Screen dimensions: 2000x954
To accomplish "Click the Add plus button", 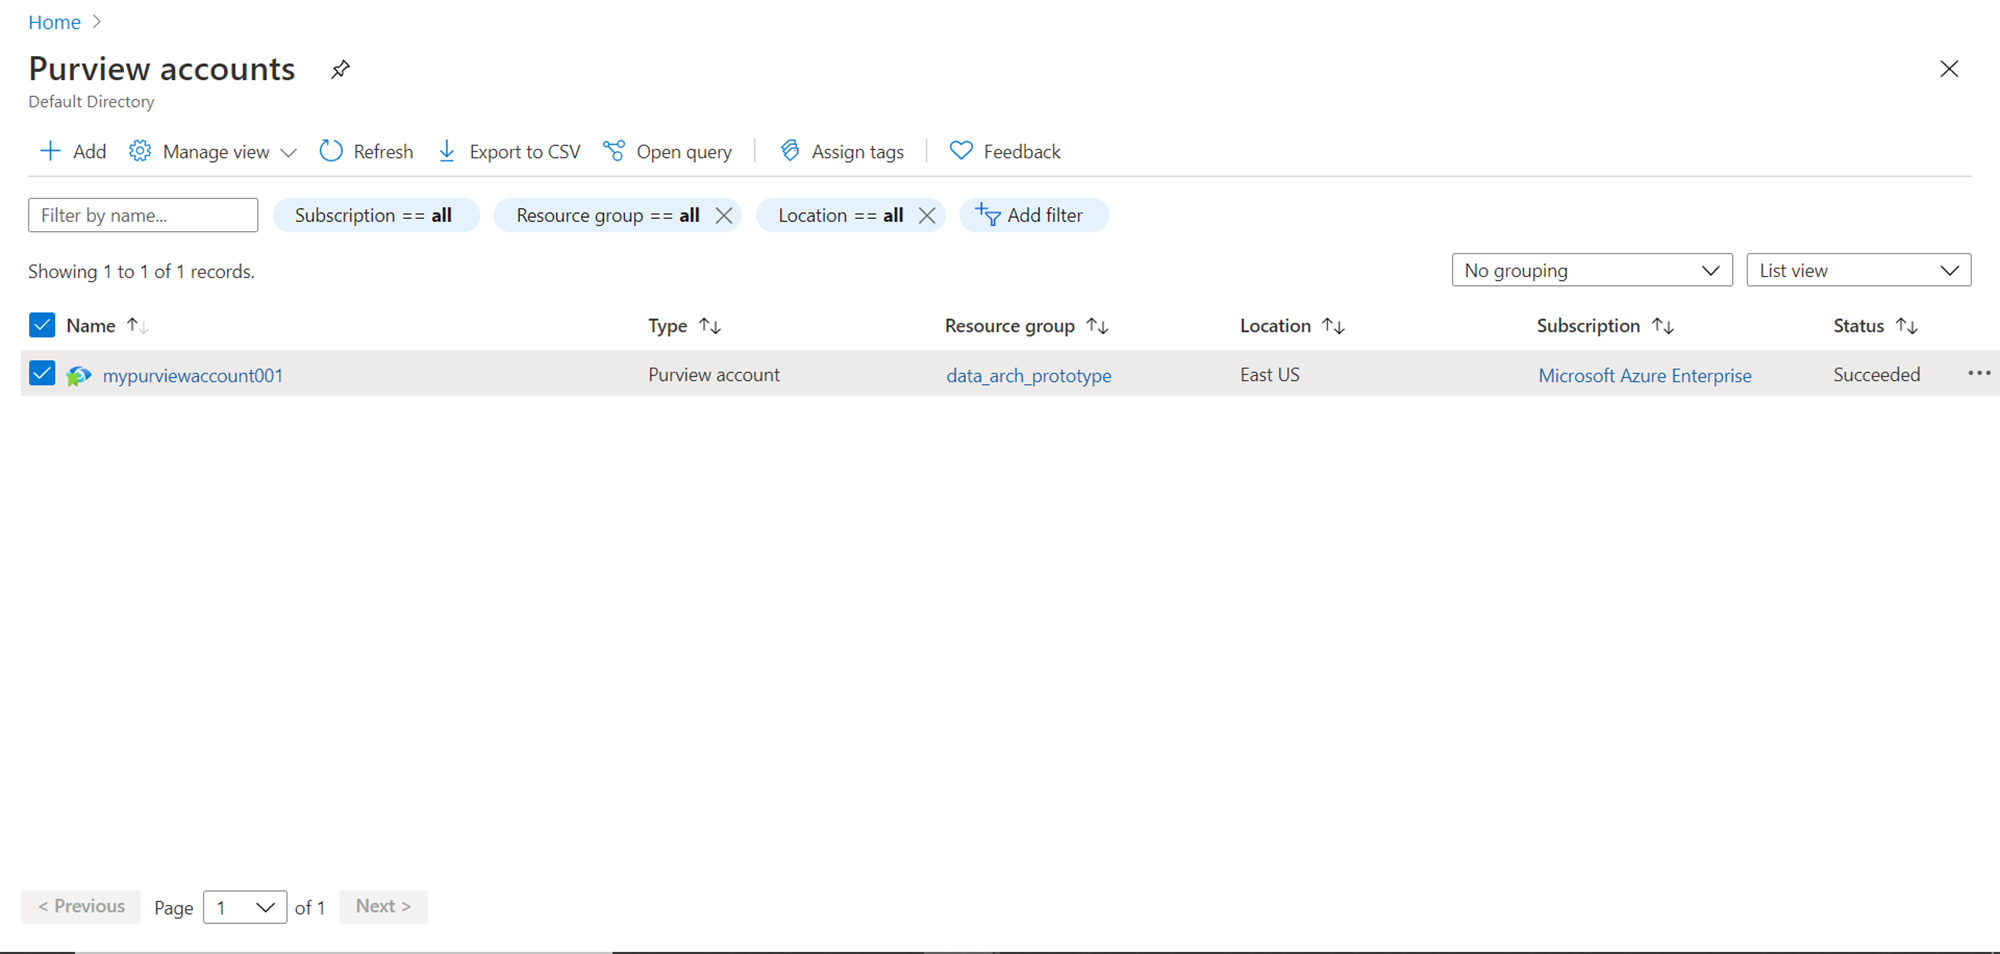I will coord(72,151).
